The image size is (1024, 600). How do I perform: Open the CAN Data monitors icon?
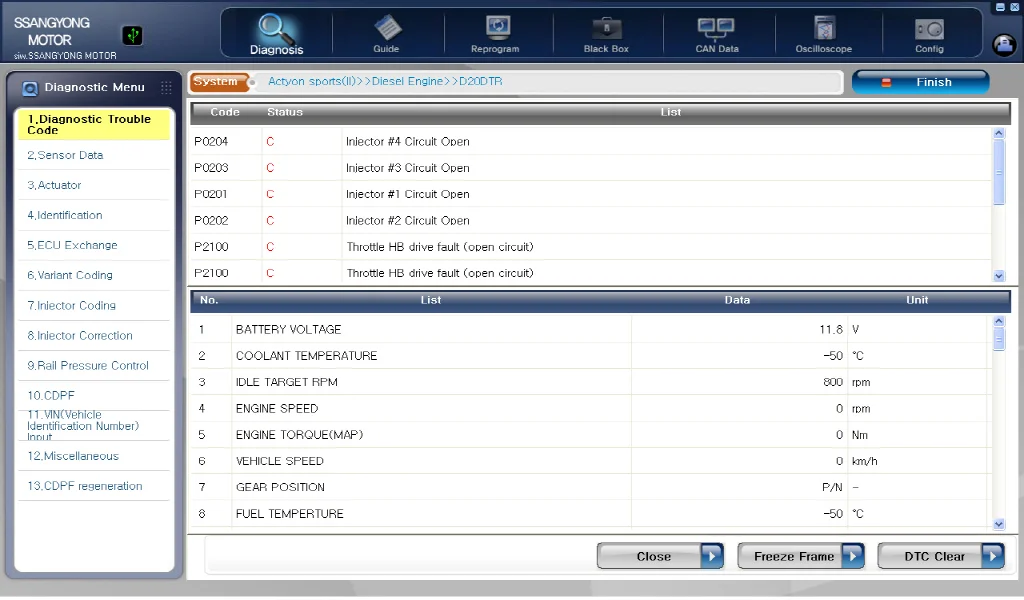tap(716, 29)
